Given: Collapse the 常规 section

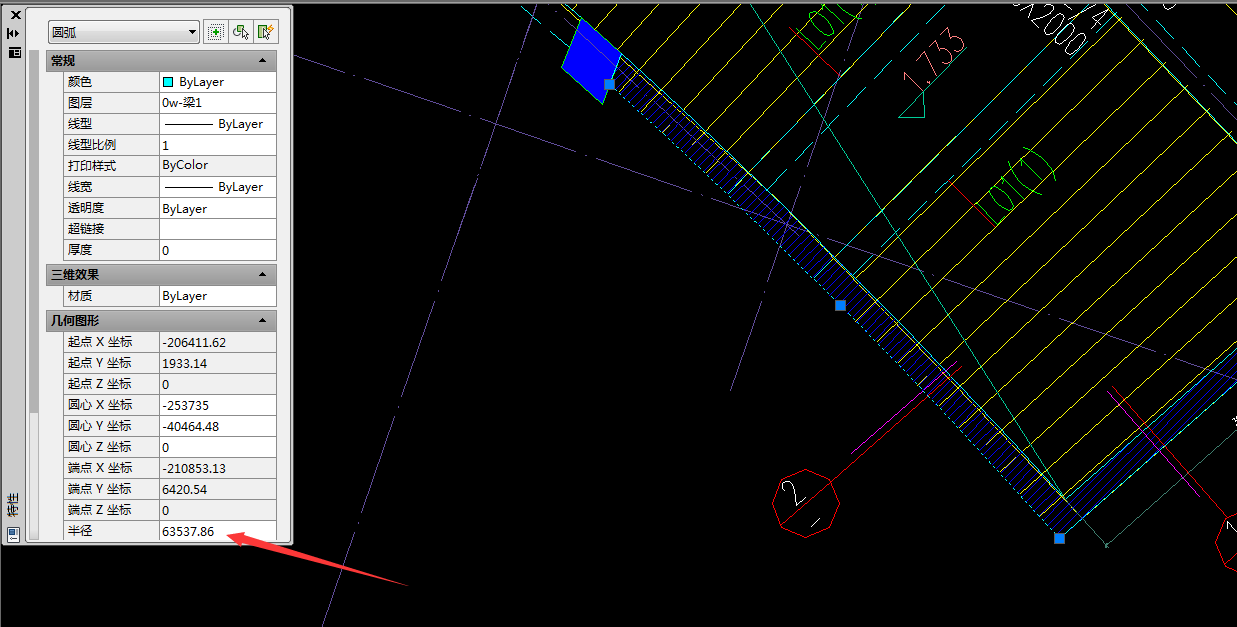Looking at the screenshot, I should (x=264, y=61).
